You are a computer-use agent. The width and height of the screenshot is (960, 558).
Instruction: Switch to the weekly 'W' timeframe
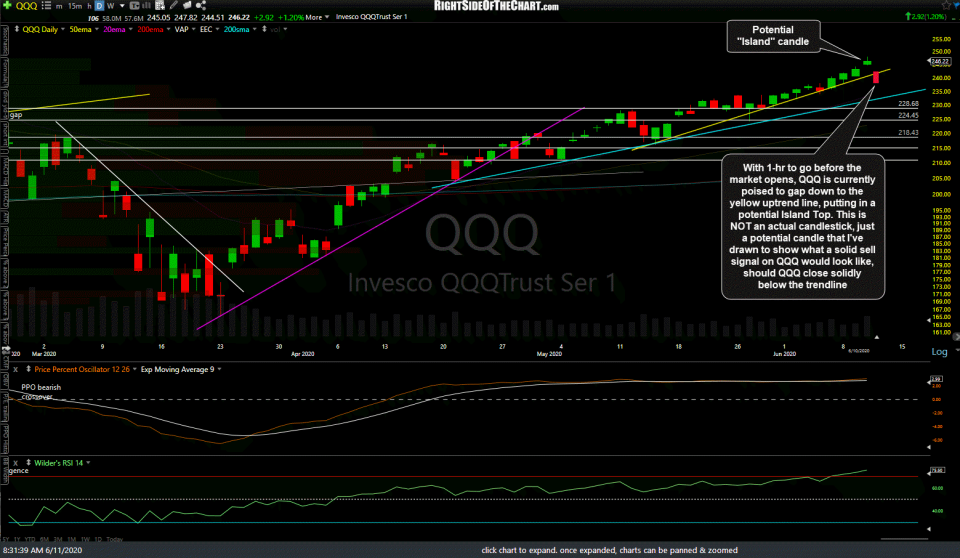111,6
